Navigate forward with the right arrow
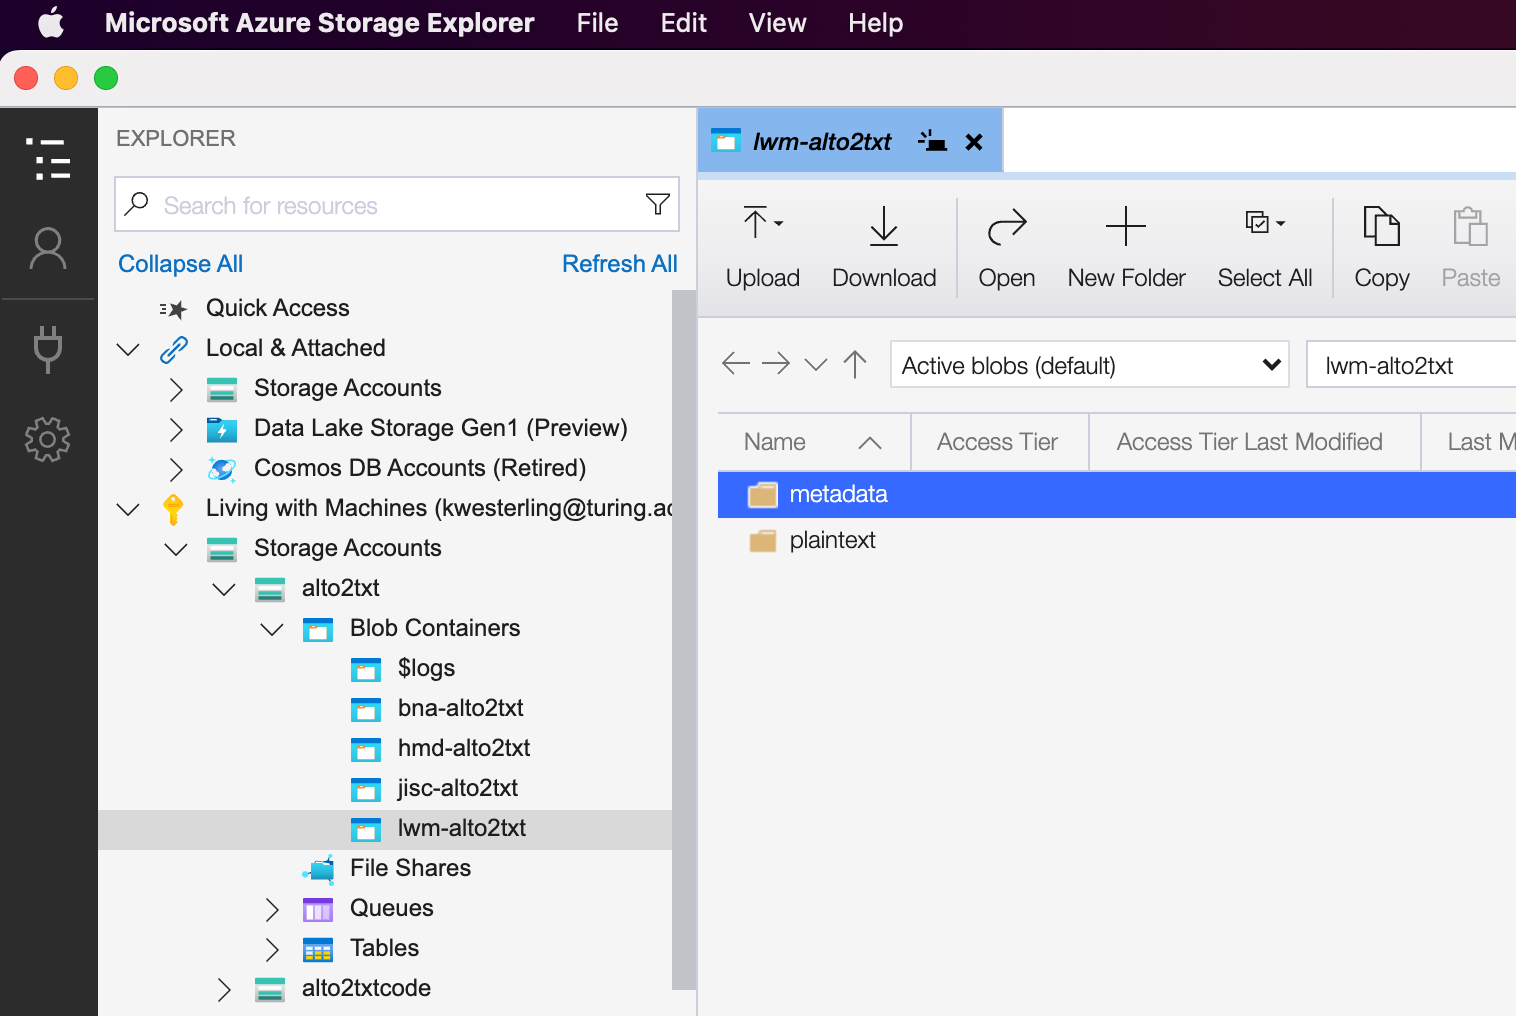This screenshot has width=1516, height=1016. click(776, 363)
